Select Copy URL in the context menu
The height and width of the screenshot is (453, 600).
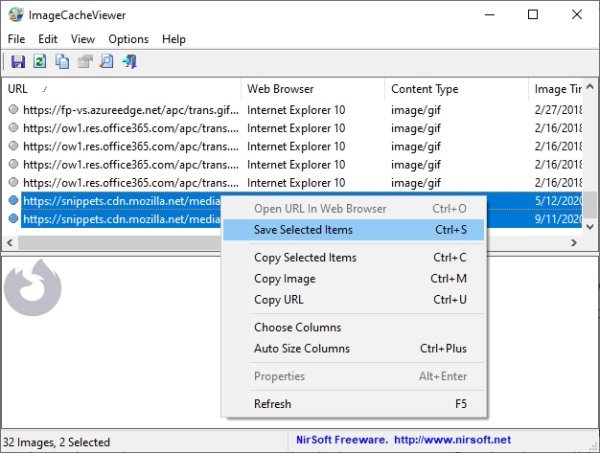279,300
